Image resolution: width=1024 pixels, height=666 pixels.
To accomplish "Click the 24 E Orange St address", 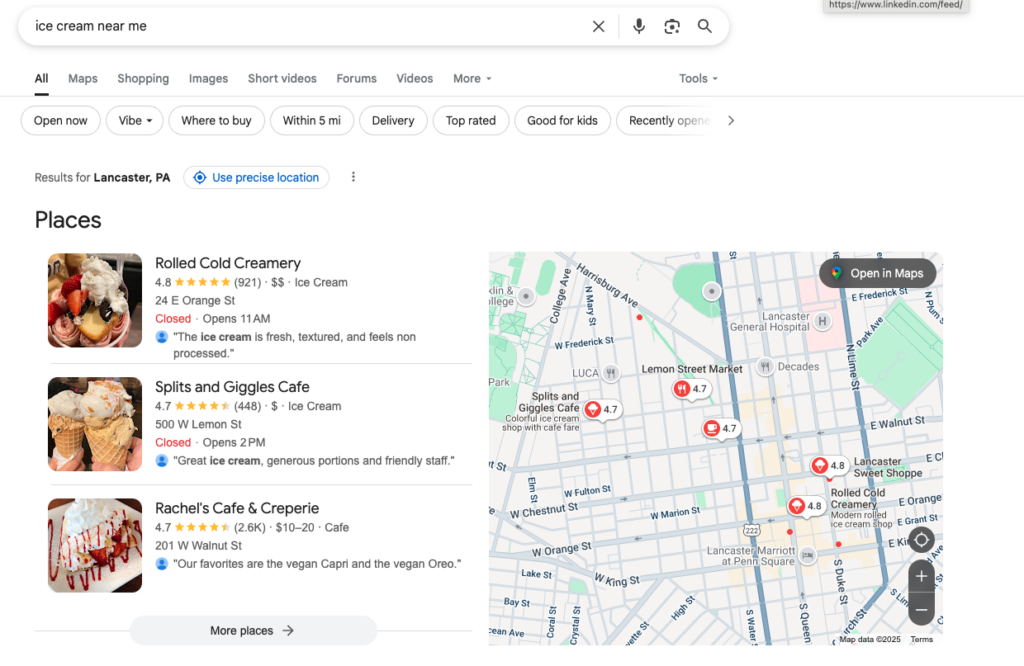I will click(x=195, y=300).
